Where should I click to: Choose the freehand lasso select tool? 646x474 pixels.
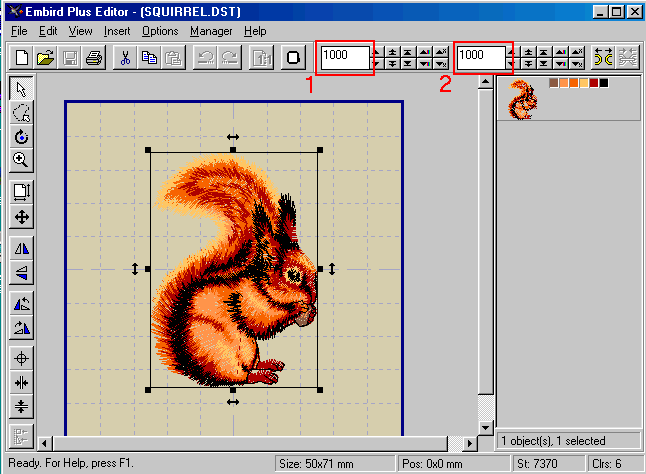(21, 112)
